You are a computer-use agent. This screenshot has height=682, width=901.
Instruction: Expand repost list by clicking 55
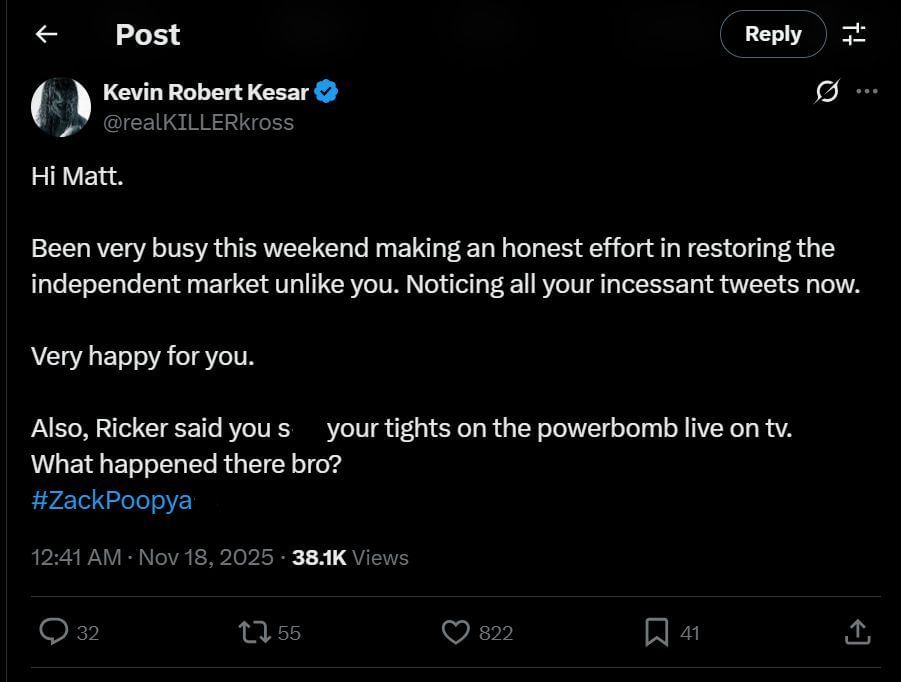pyautogui.click(x=292, y=632)
